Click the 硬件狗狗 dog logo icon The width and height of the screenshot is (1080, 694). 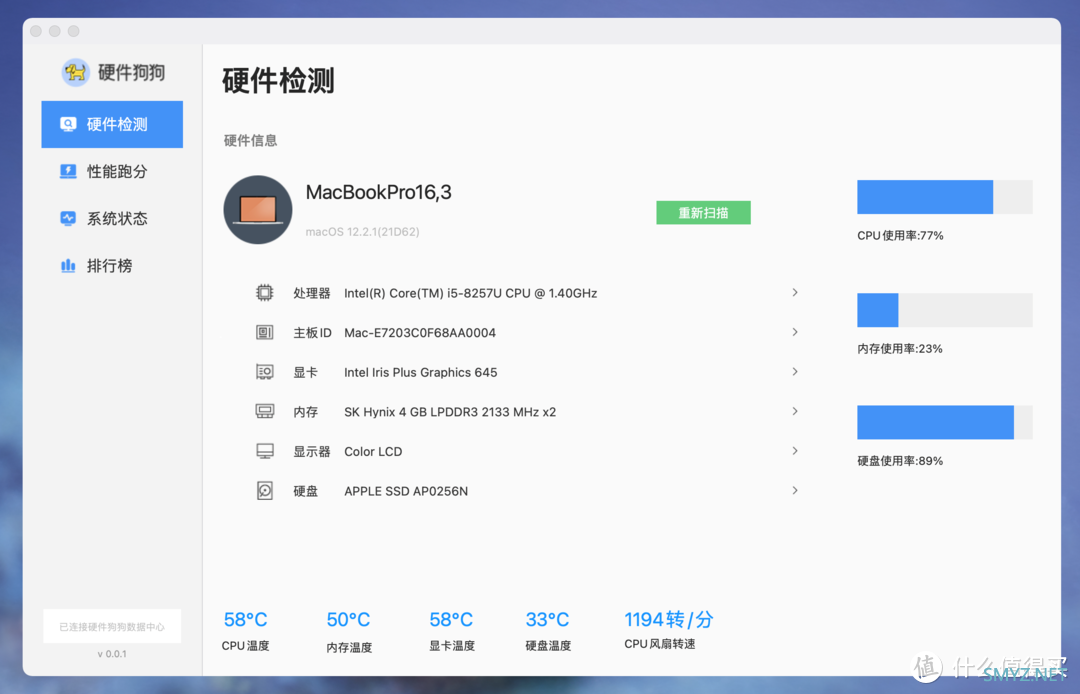75,72
